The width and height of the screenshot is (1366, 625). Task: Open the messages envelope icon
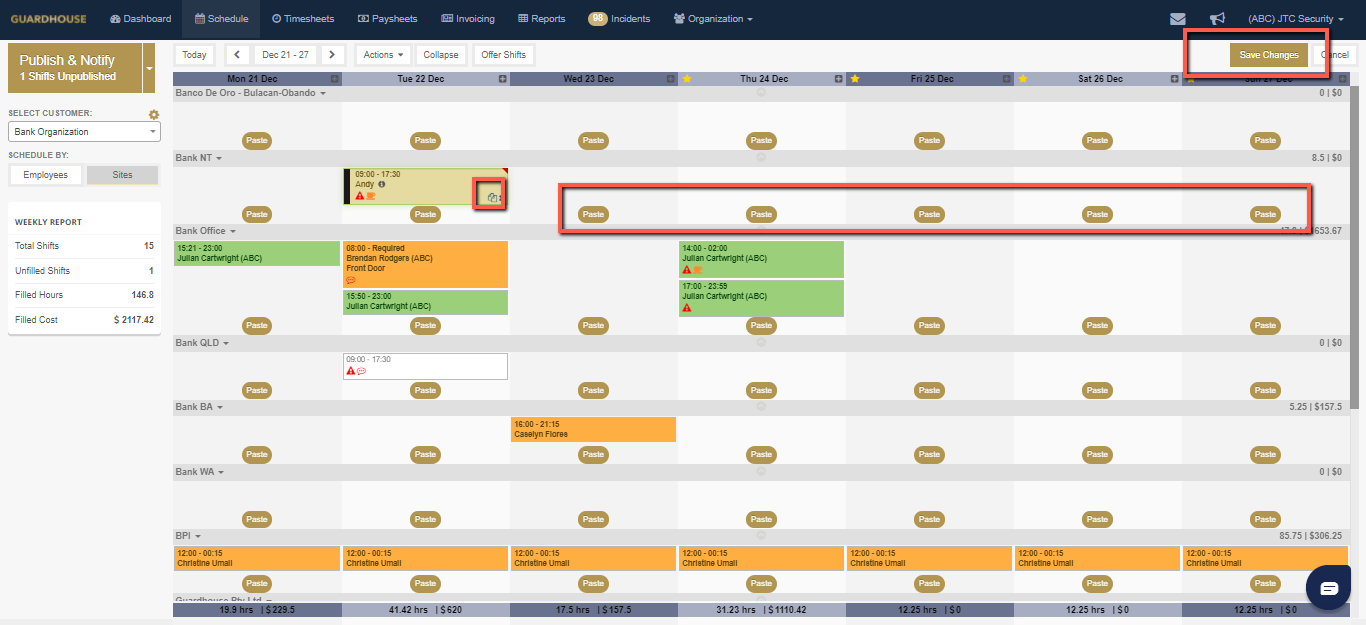1178,19
